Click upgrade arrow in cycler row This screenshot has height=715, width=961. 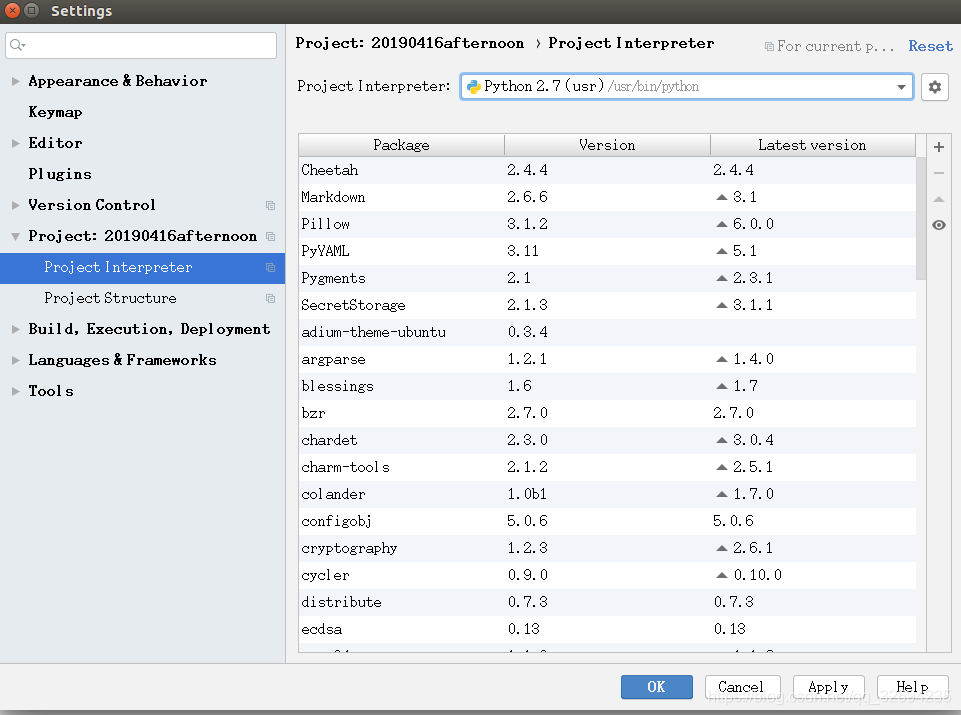click(722, 575)
